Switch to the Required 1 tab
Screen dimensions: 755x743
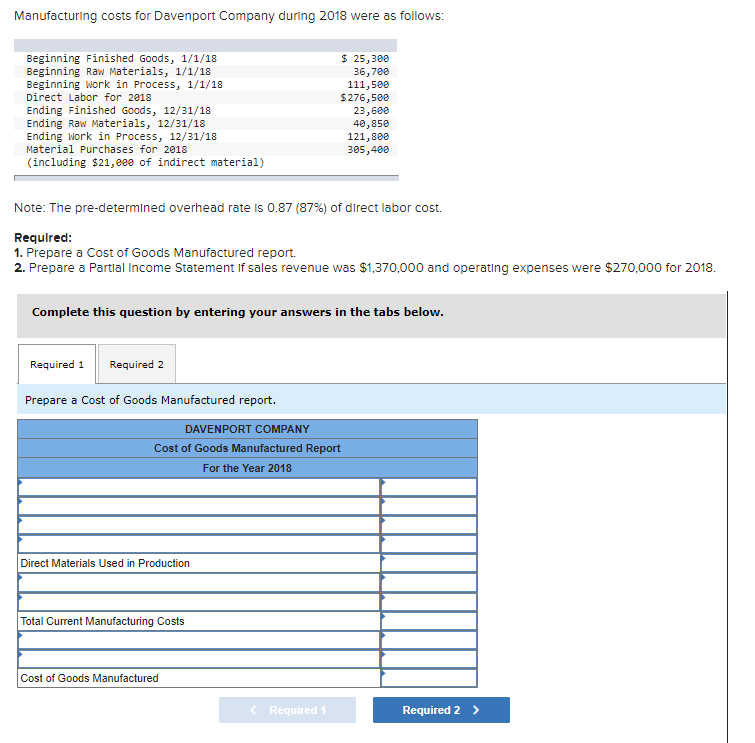click(x=57, y=364)
